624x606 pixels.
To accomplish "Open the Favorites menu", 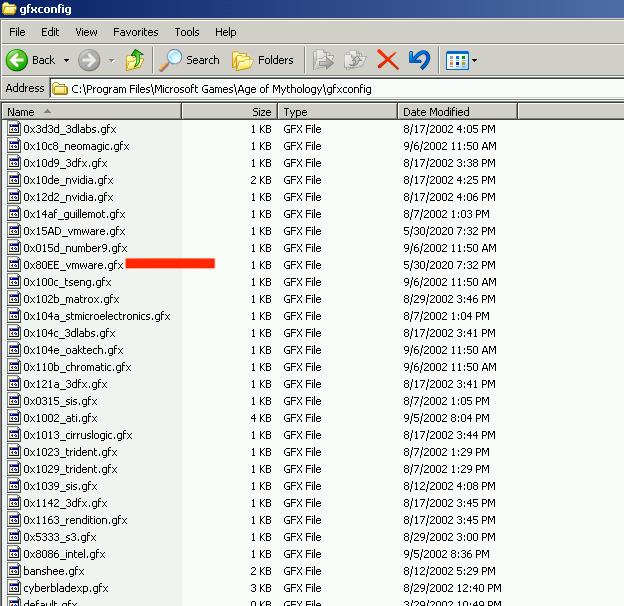I will point(135,32).
